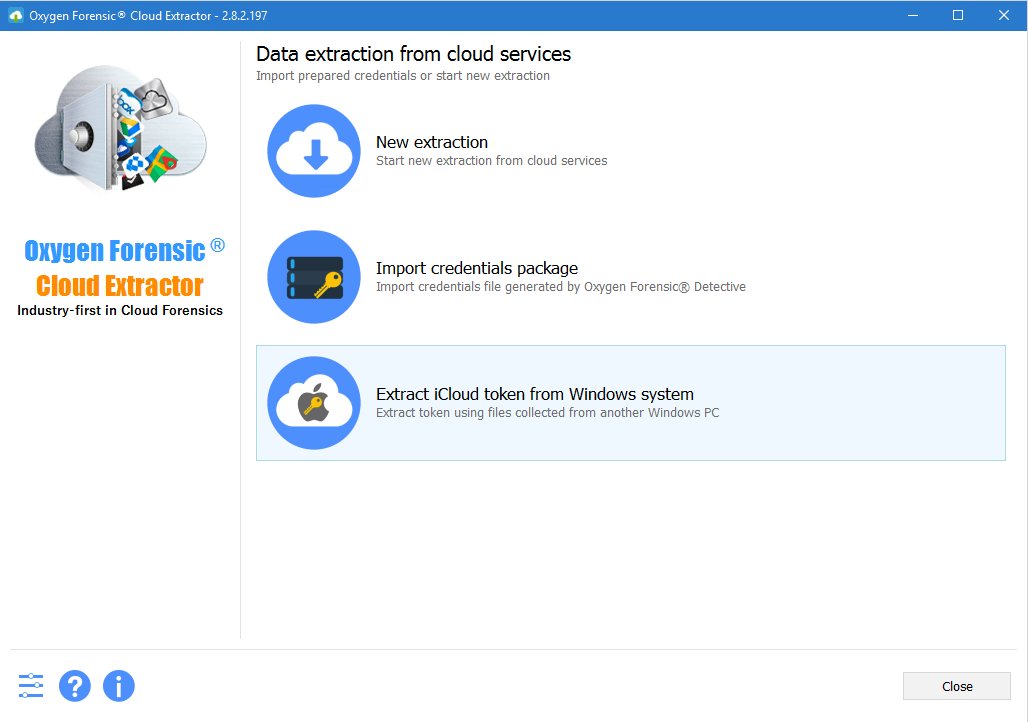Image resolution: width=1028 pixels, height=722 pixels.
Task: Maximize the Cloud Extractor window
Action: 958,15
